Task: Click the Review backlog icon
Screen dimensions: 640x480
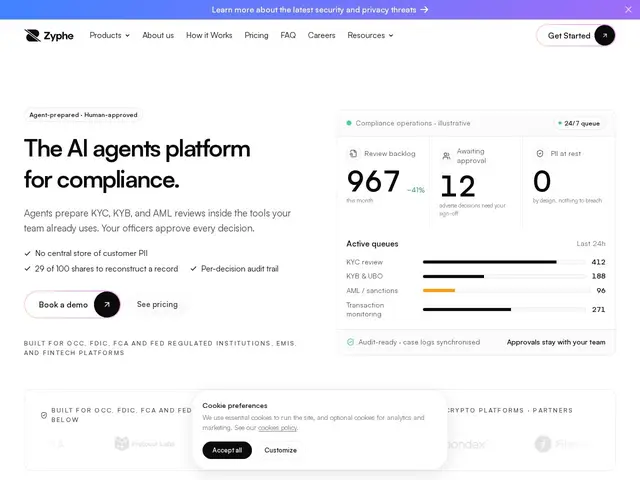Action: pyautogui.click(x=353, y=153)
